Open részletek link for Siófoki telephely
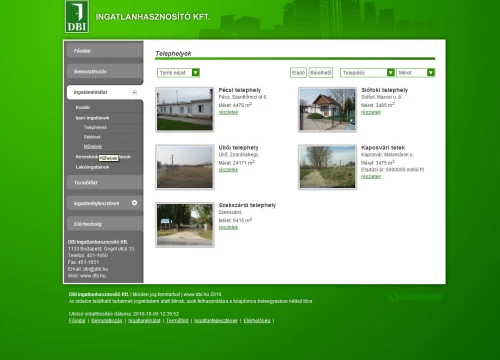500x360 pixels. point(371,112)
